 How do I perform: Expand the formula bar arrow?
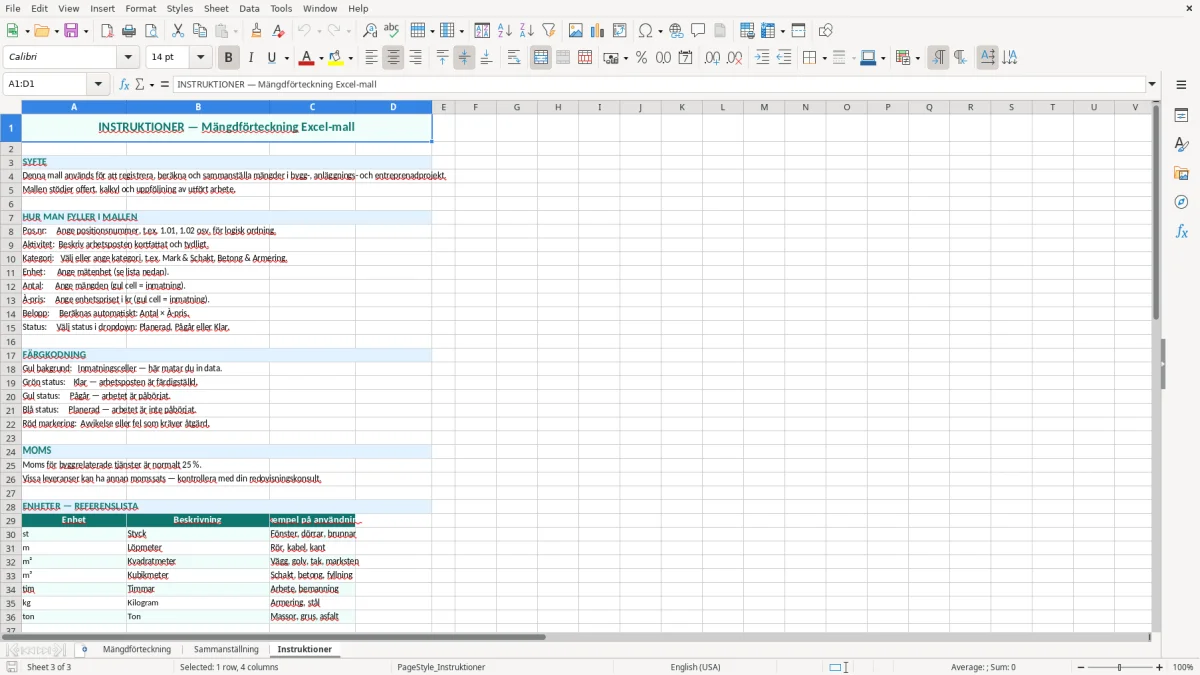(x=1152, y=85)
